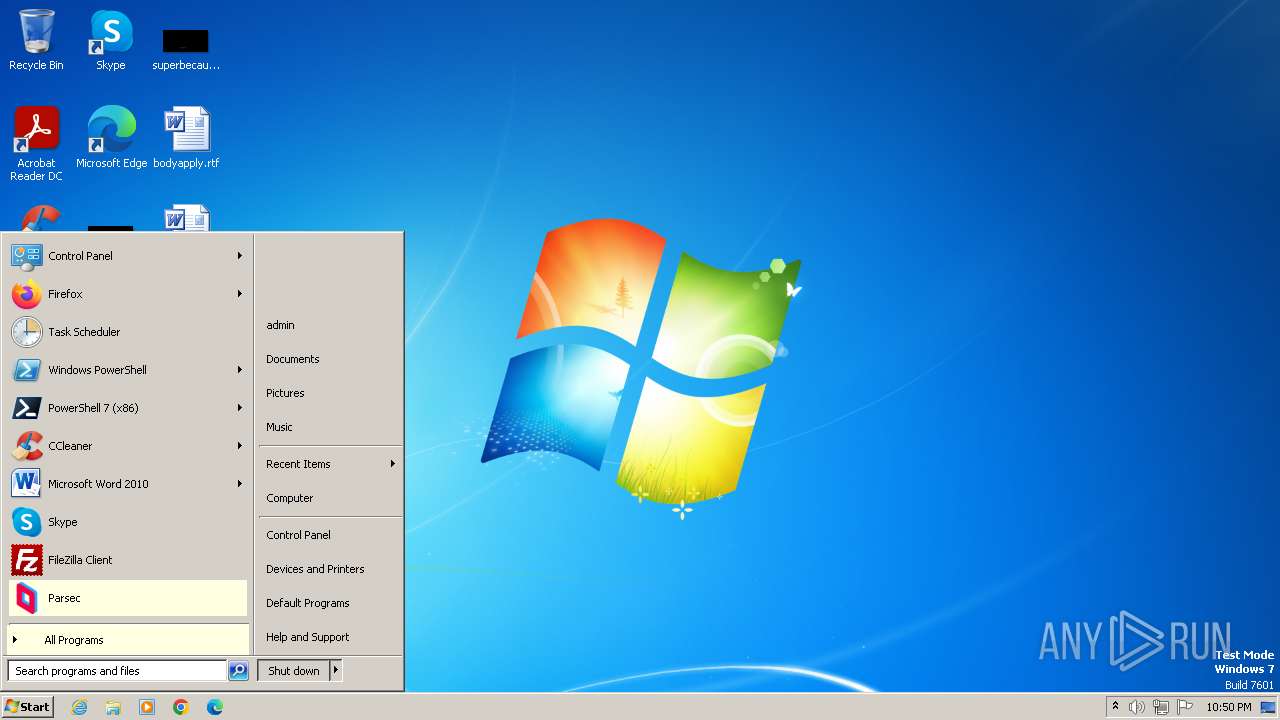Image resolution: width=1280 pixels, height=720 pixels.
Task: Launch FileZilla Client from Start menu
Action: tap(128, 560)
